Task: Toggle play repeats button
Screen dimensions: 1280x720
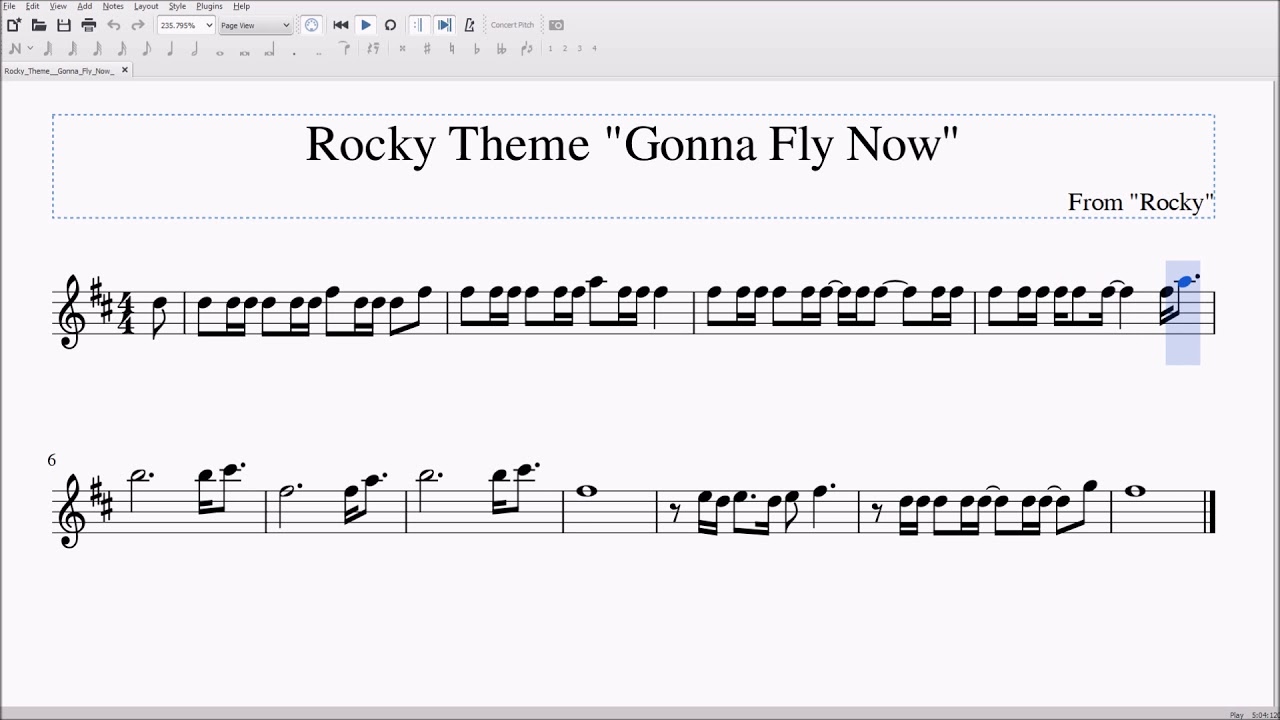Action: point(419,25)
